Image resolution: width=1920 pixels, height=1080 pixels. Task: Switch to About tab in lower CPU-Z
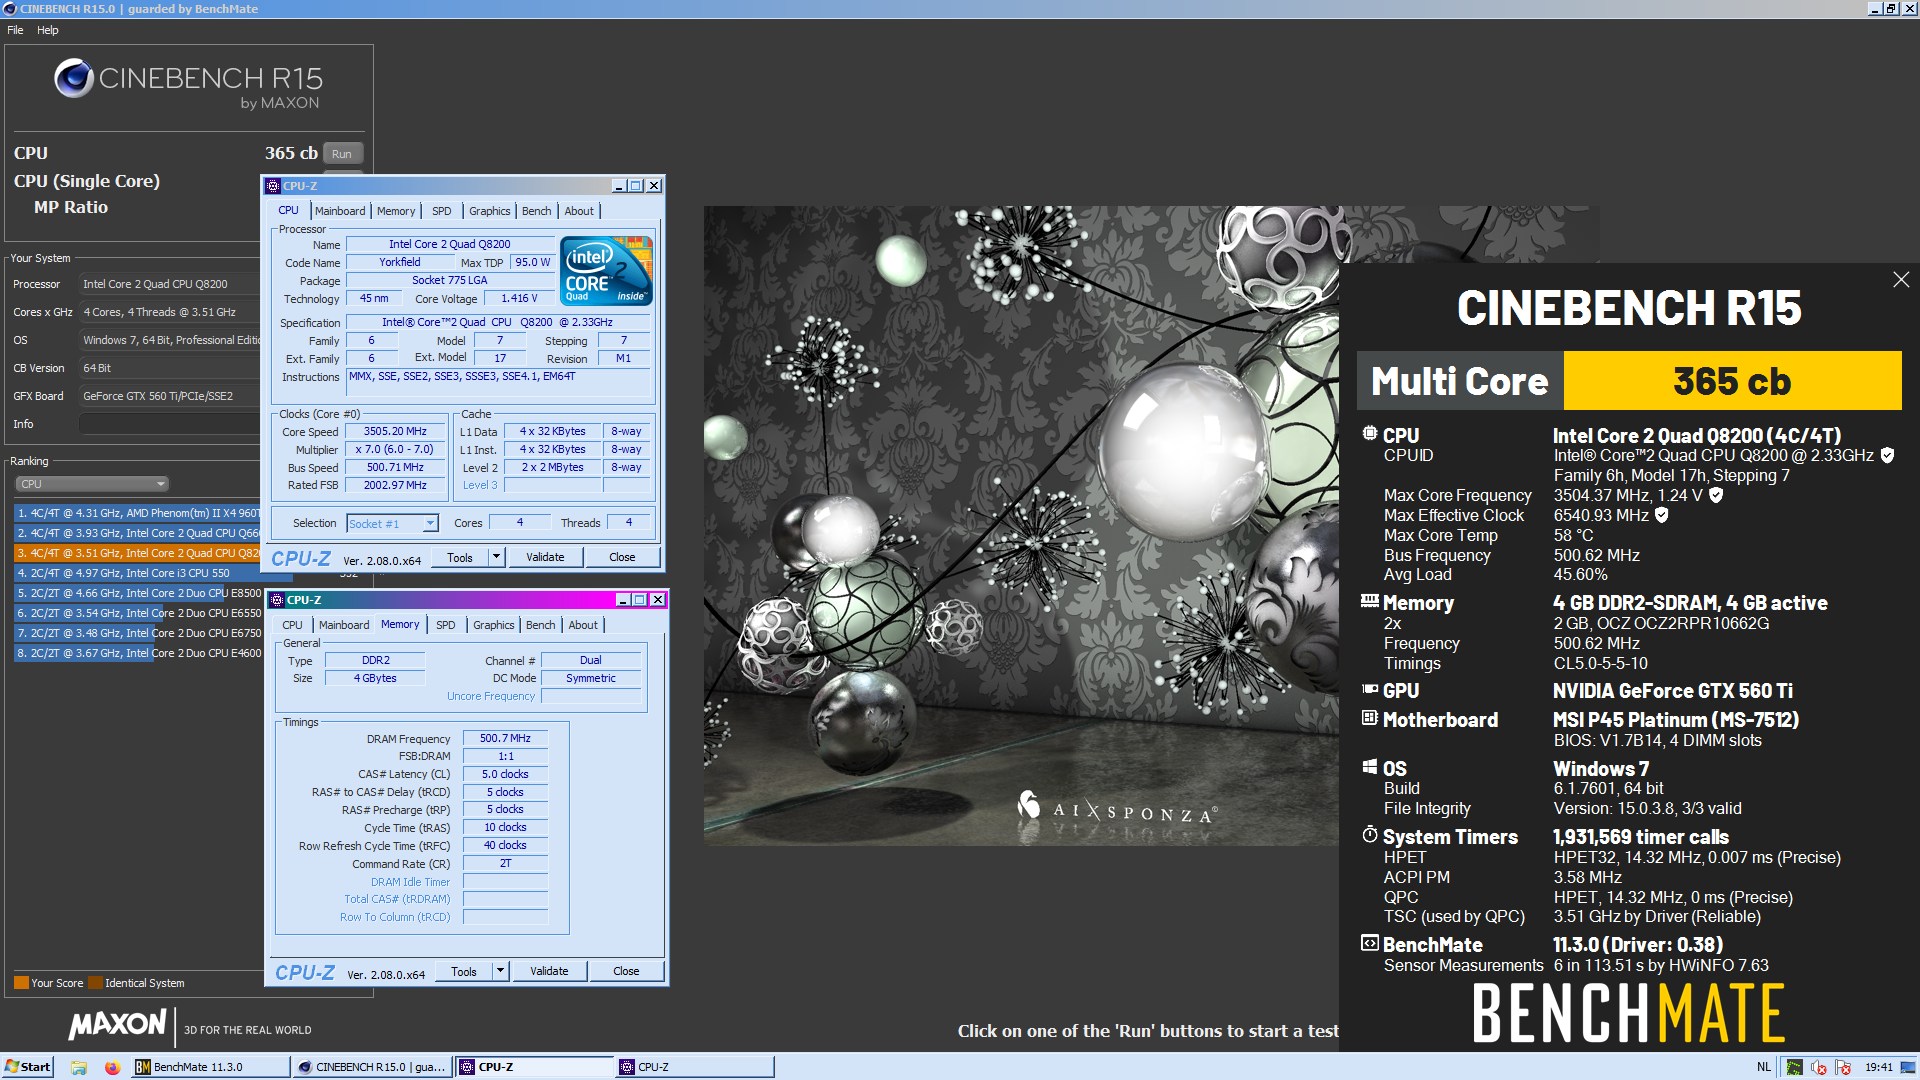(x=583, y=625)
